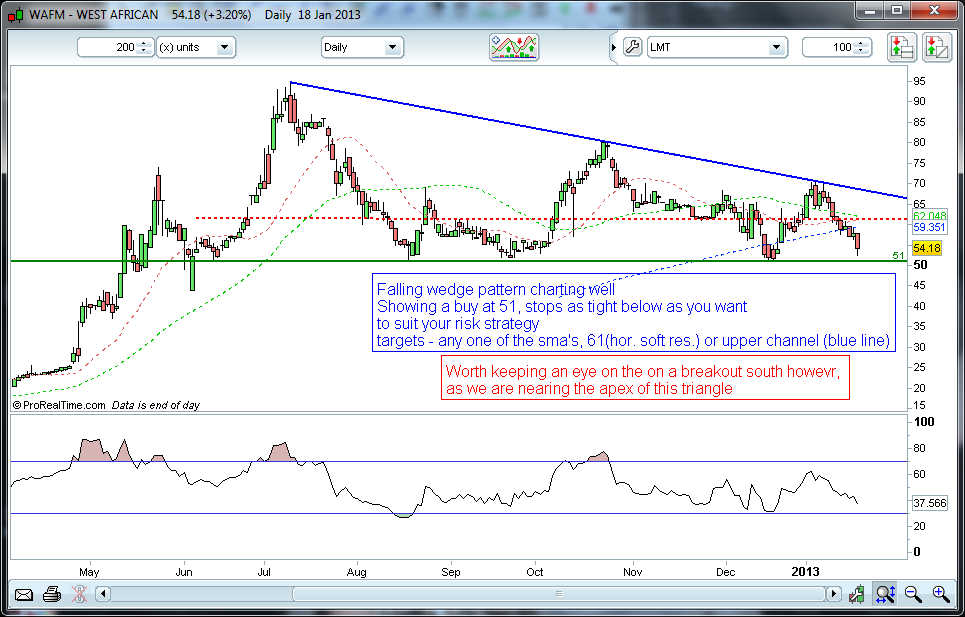965x617 pixels.
Task: Expand toolbar with small black arrow
Action: click(x=613, y=47)
